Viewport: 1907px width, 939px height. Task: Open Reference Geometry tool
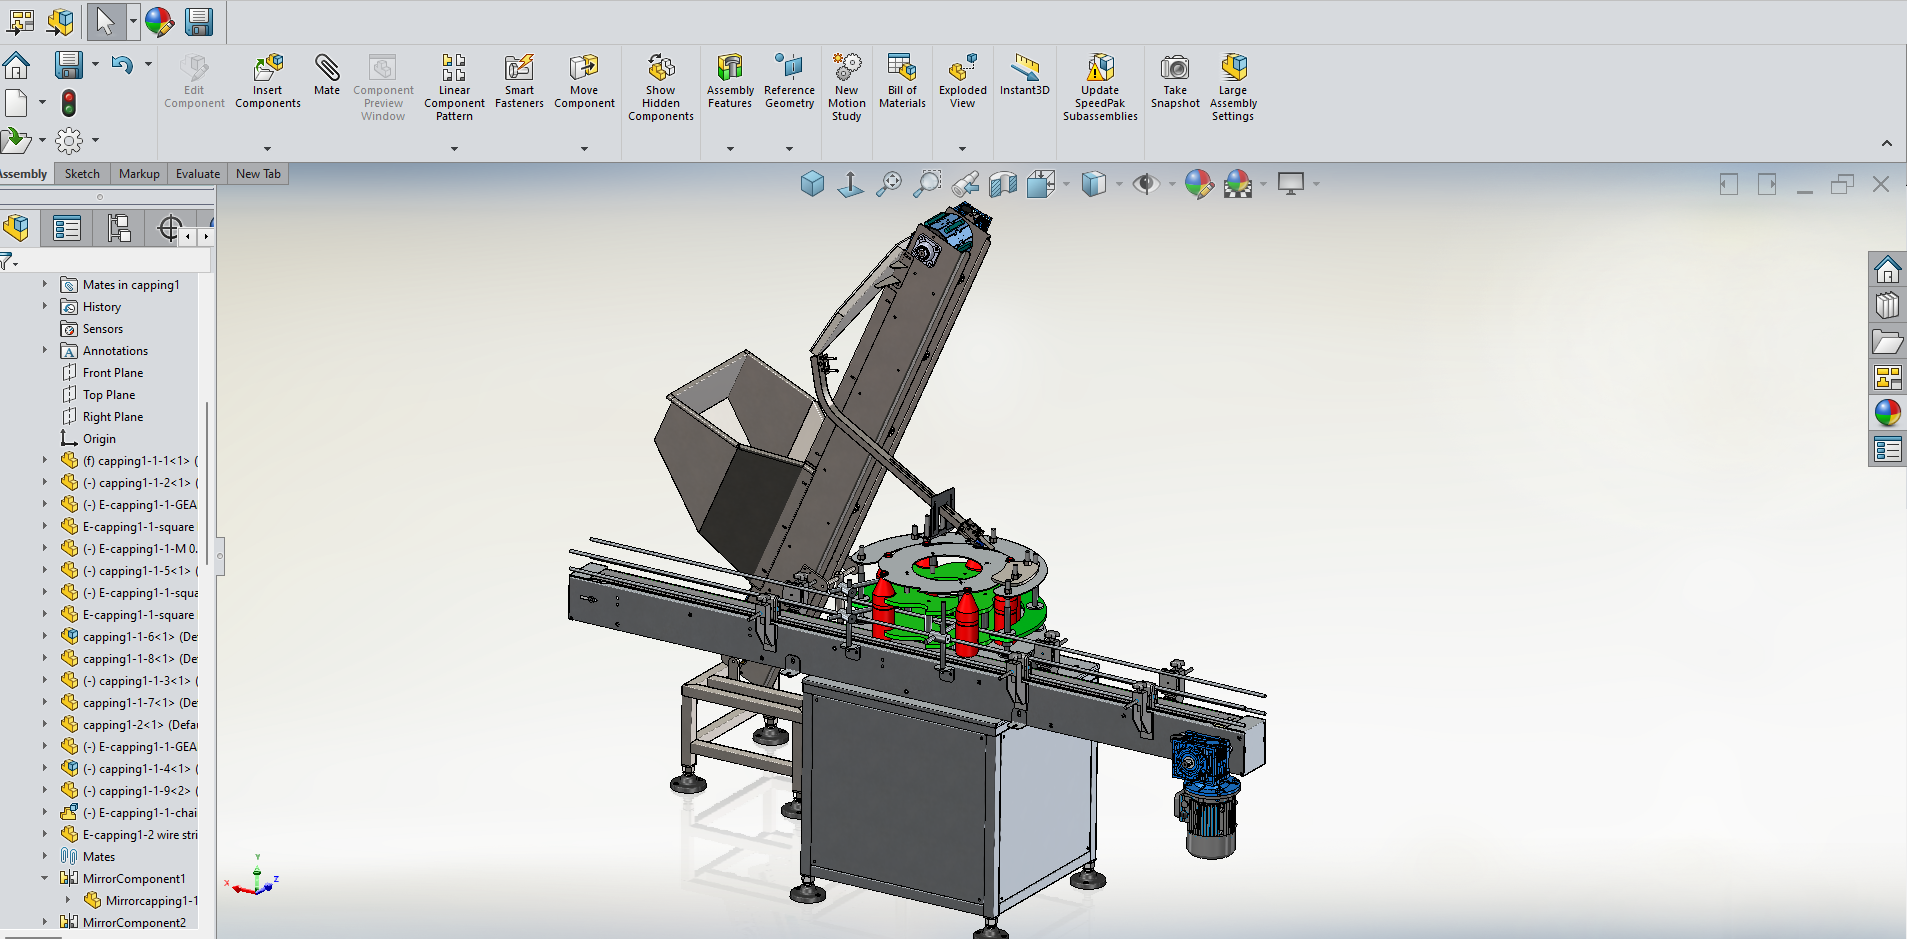click(789, 81)
